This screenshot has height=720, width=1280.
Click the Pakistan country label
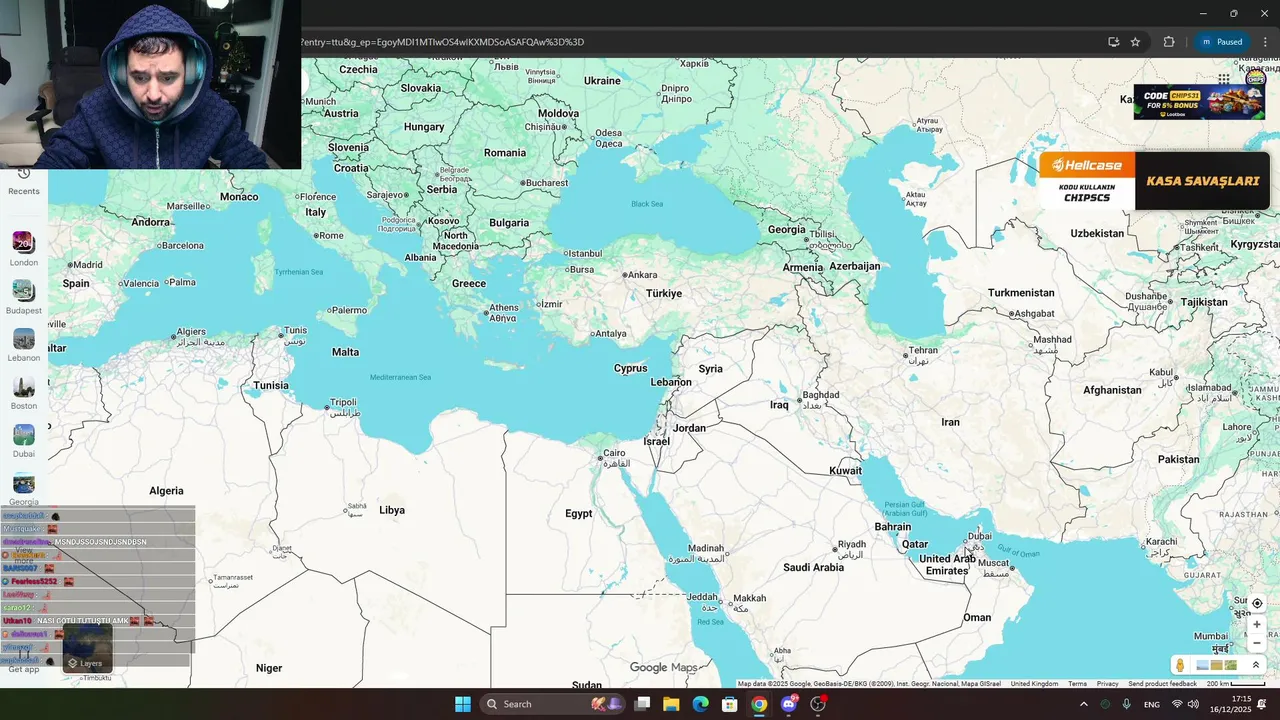[1178, 459]
